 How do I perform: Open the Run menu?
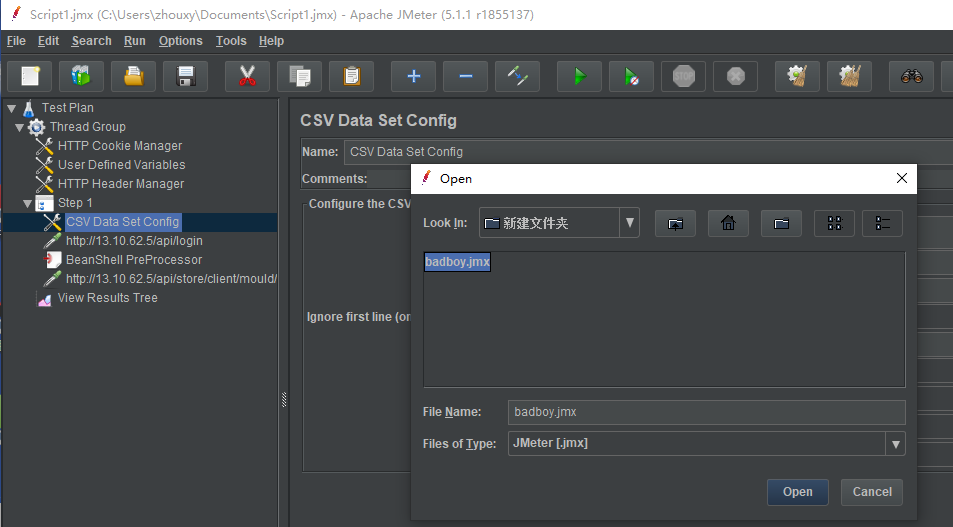pos(134,41)
